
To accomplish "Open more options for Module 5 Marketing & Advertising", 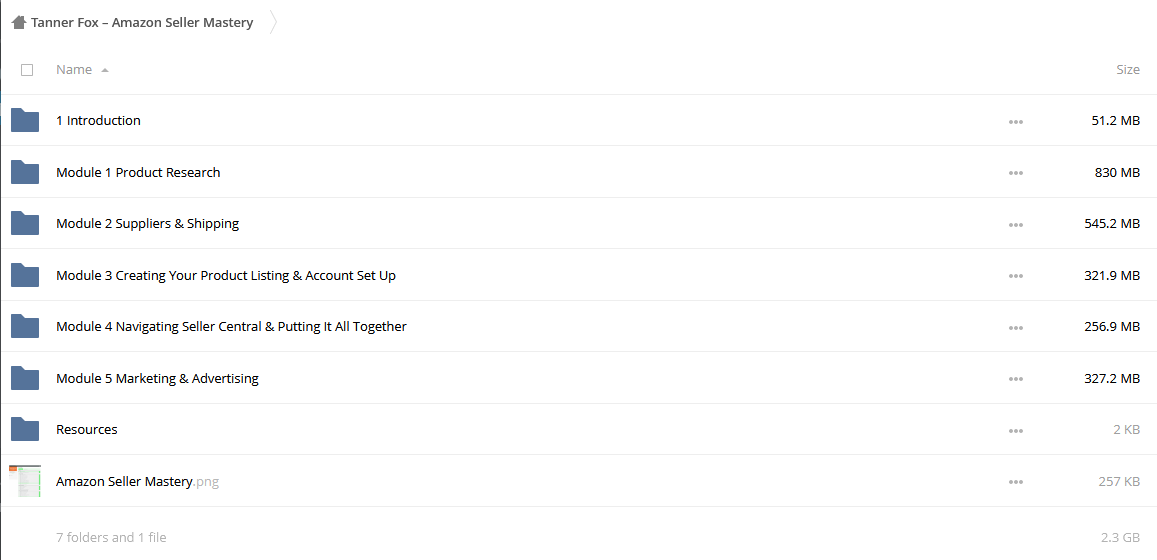I will 1015,378.
